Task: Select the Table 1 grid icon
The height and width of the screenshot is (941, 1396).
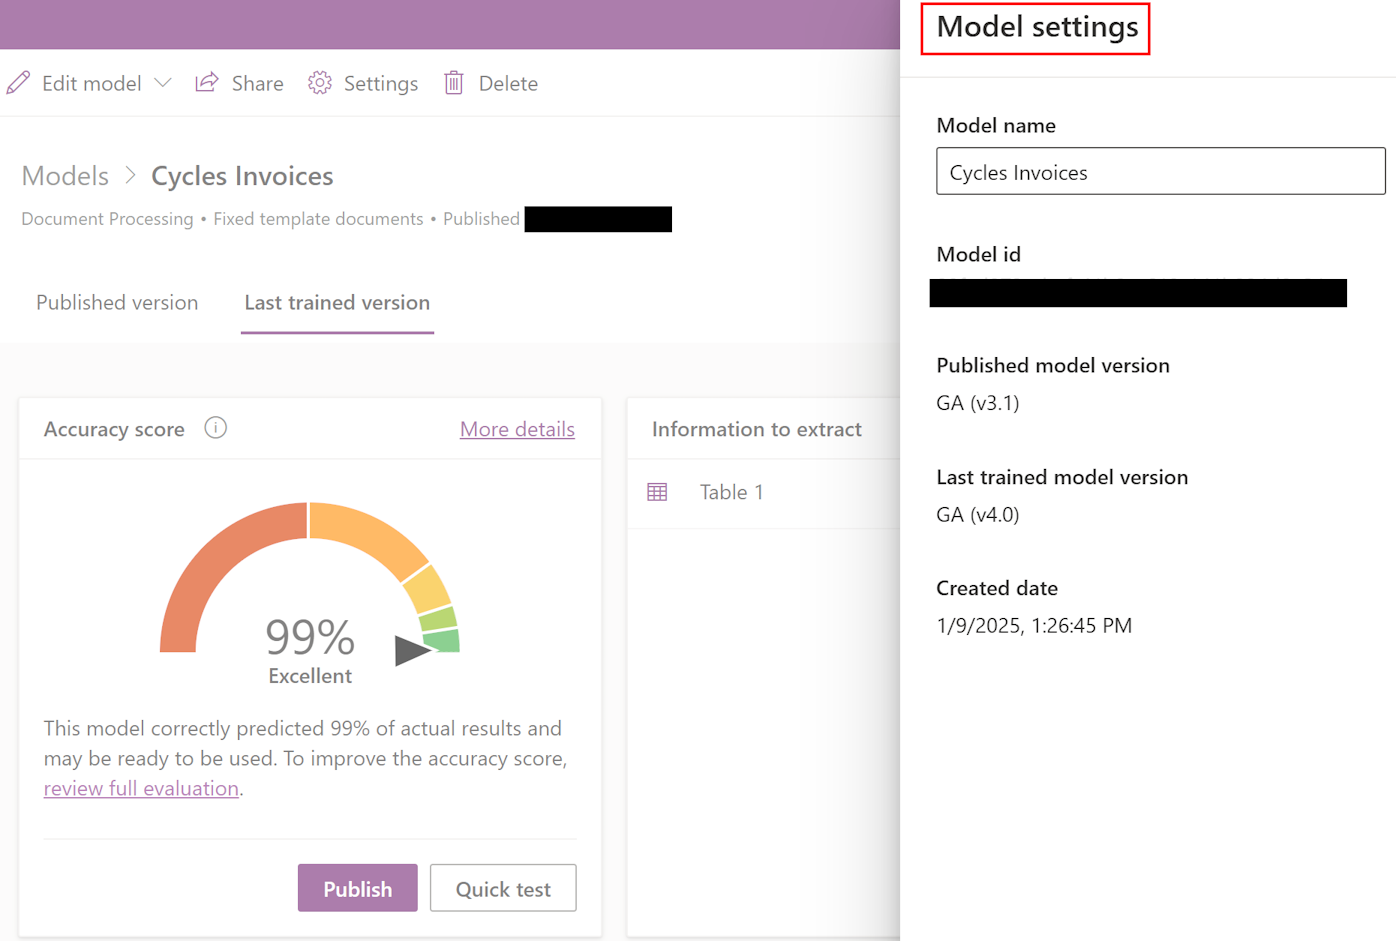Action: (658, 491)
